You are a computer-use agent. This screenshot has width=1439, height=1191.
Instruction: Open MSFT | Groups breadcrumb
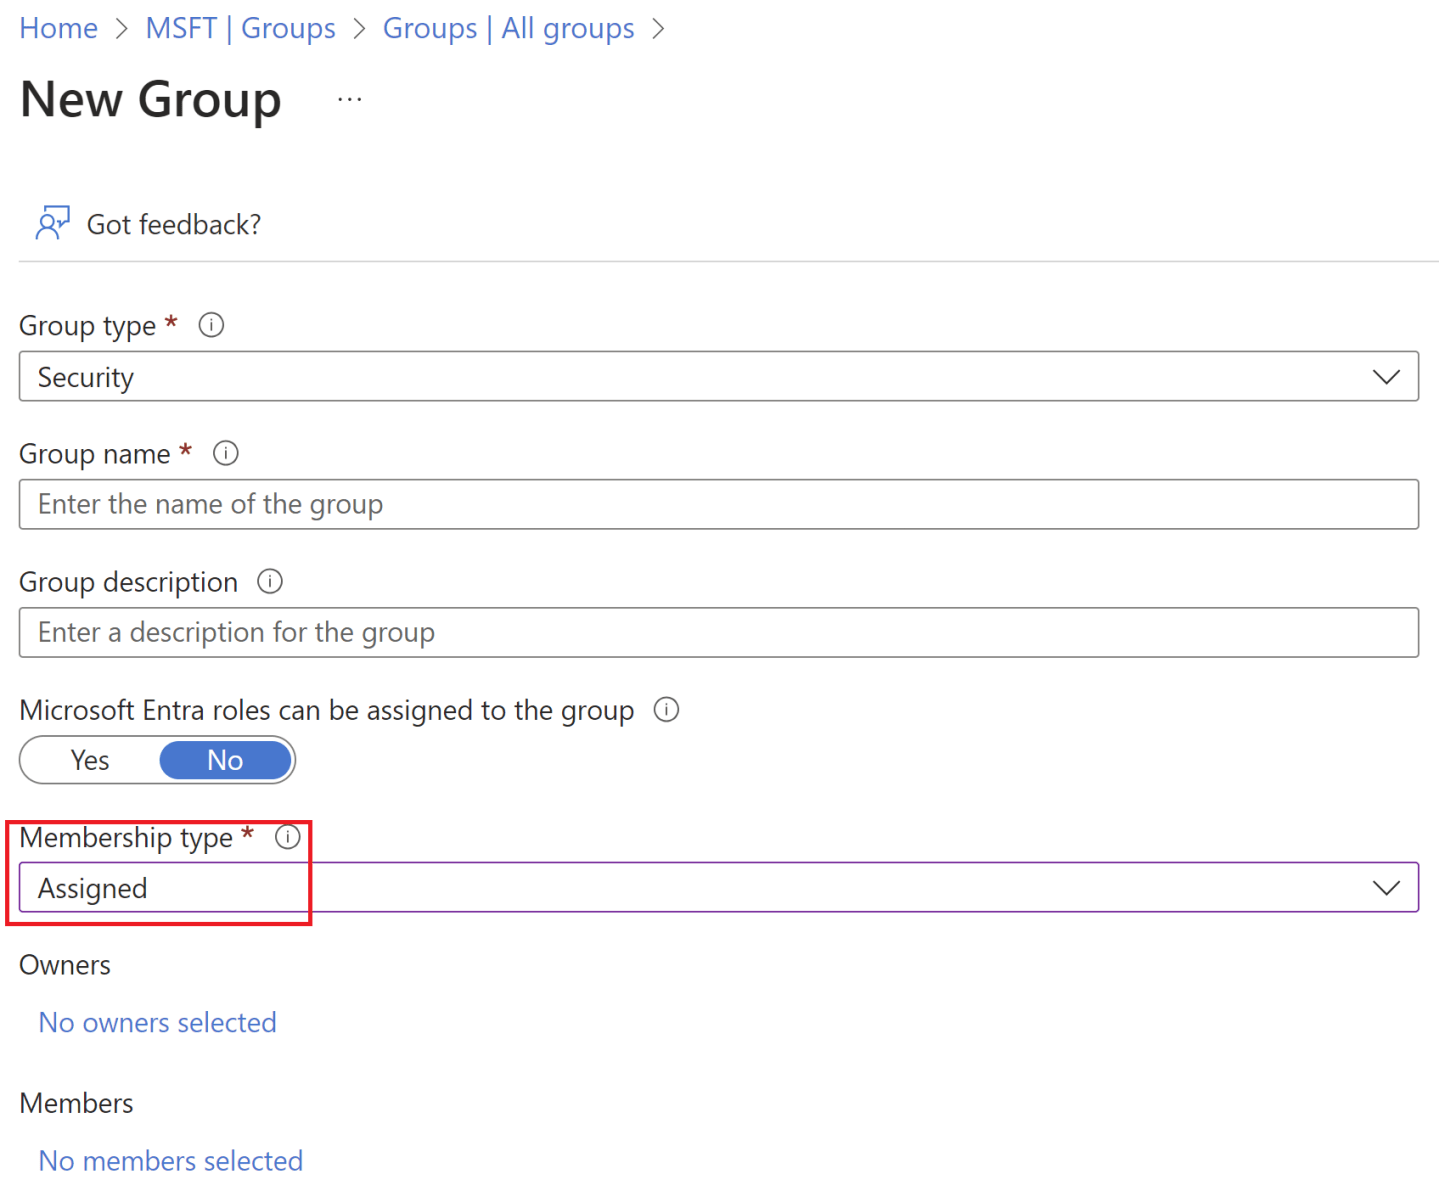click(240, 28)
